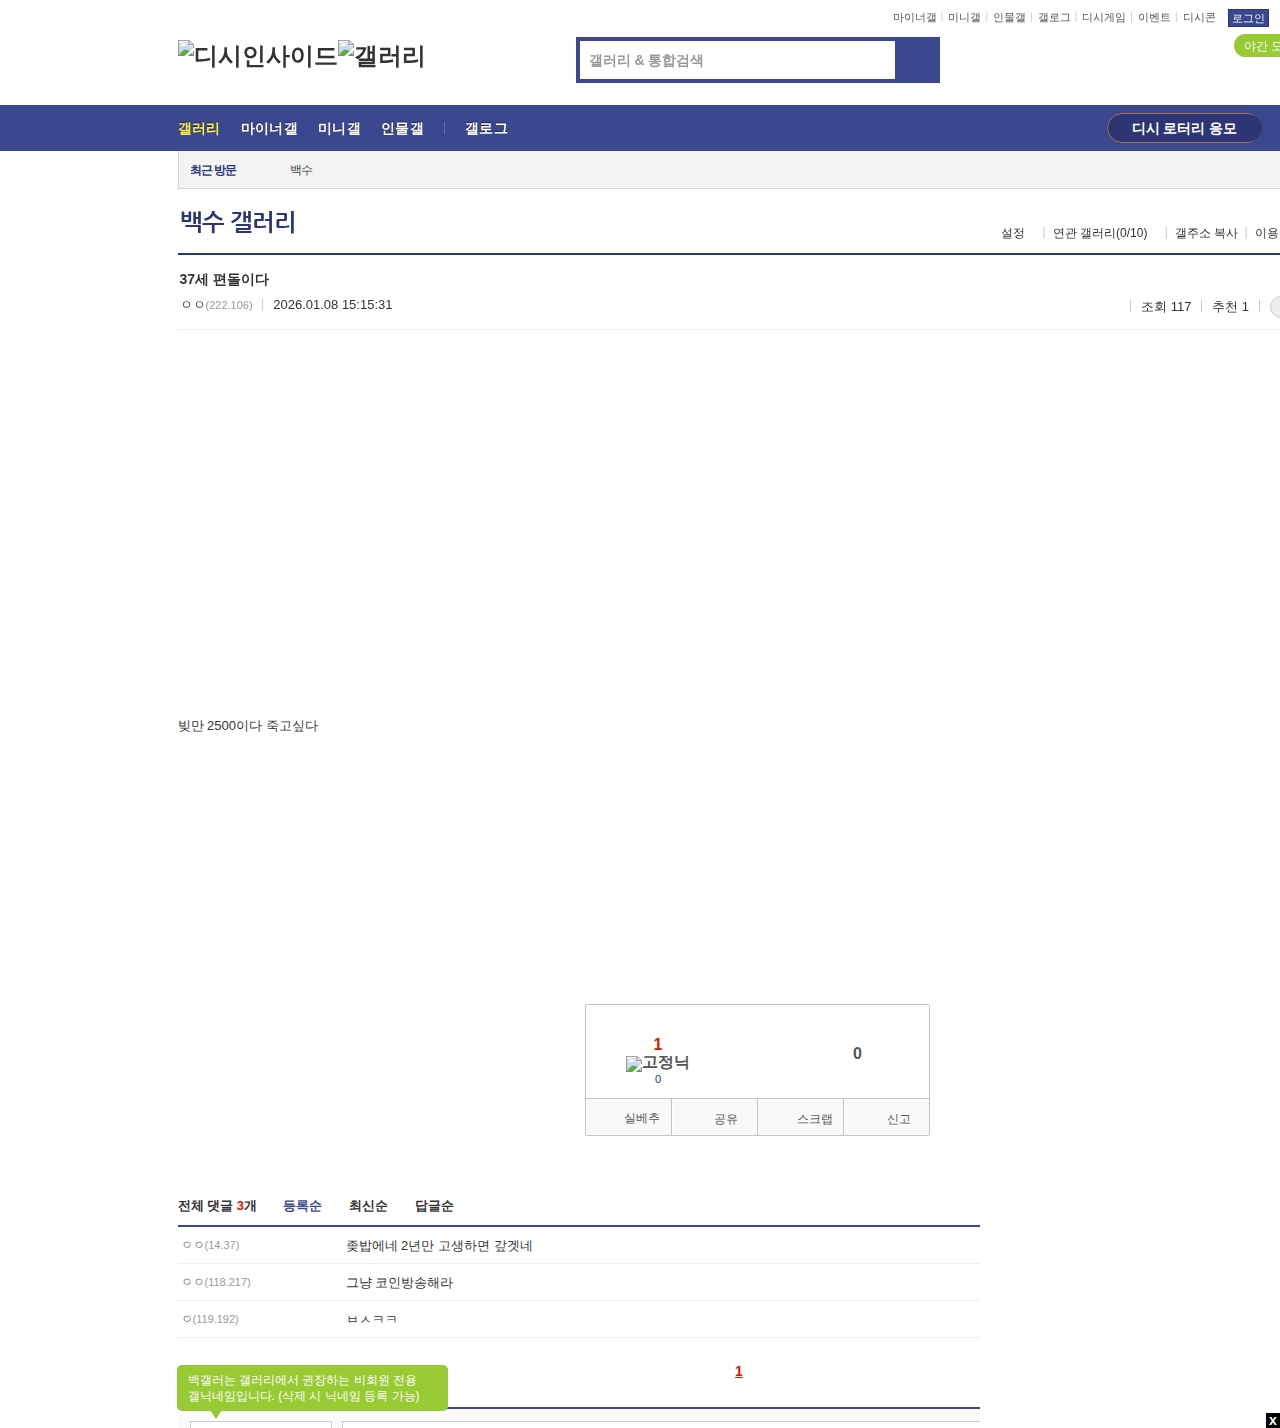1280x1428 pixels.
Task: Open recently visited 백수 gallery link
Action: click(301, 170)
